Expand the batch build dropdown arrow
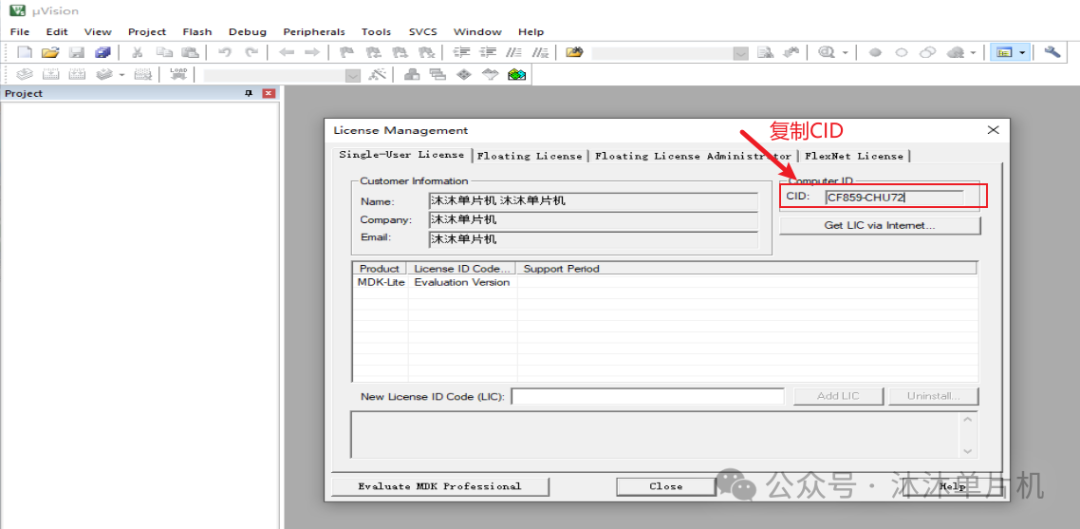 tap(122, 75)
